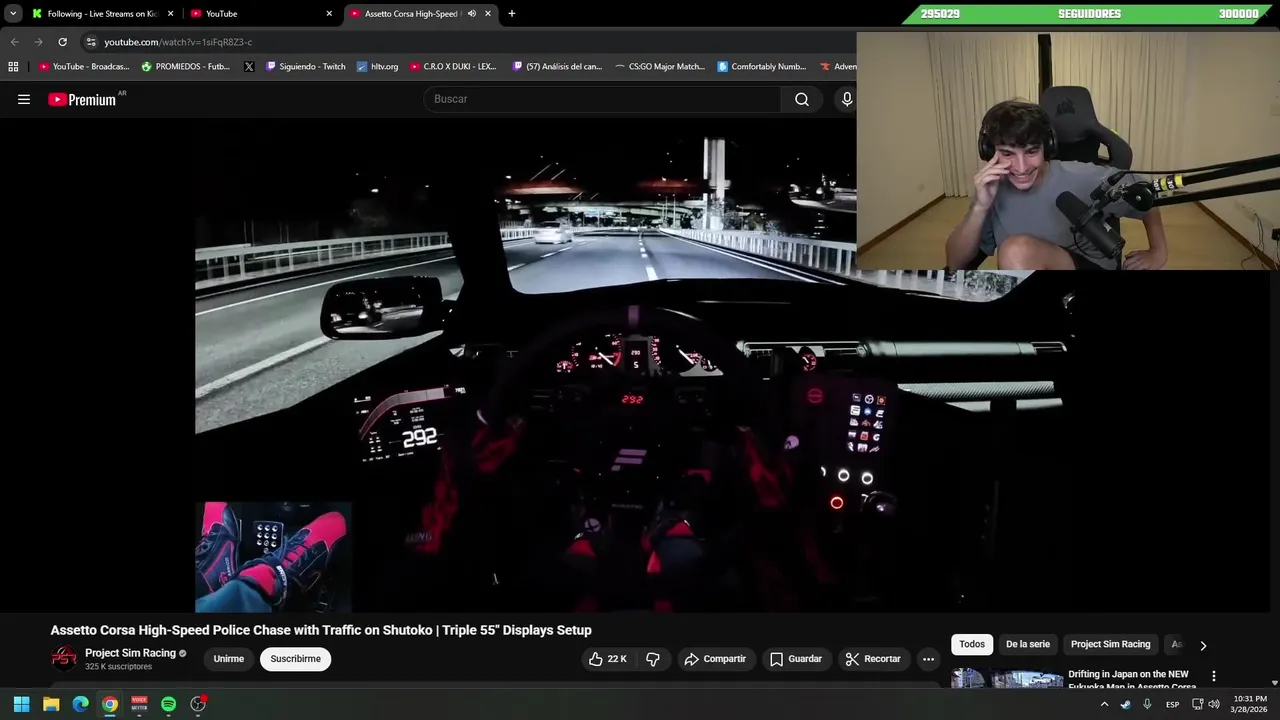This screenshot has height=720, width=1280.
Task: Open the tab search dropdown arrow
Action: pyautogui.click(x=13, y=14)
